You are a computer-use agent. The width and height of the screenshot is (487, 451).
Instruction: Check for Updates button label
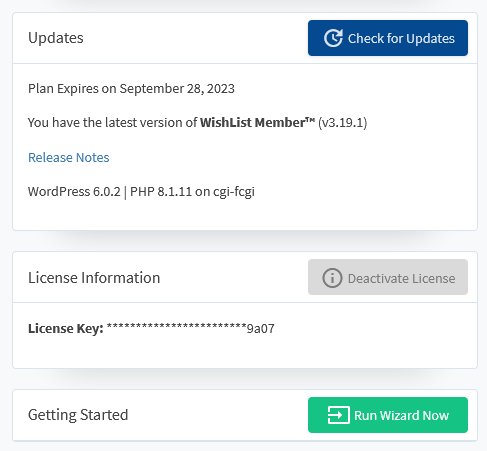[401, 38]
